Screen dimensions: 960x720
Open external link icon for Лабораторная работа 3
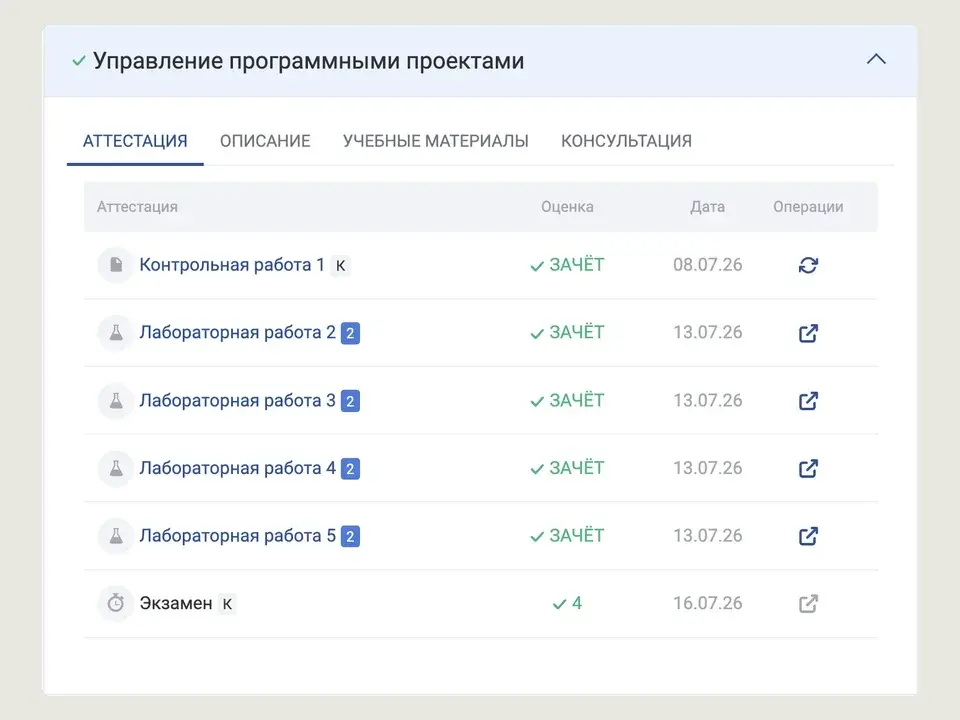pyautogui.click(x=808, y=400)
